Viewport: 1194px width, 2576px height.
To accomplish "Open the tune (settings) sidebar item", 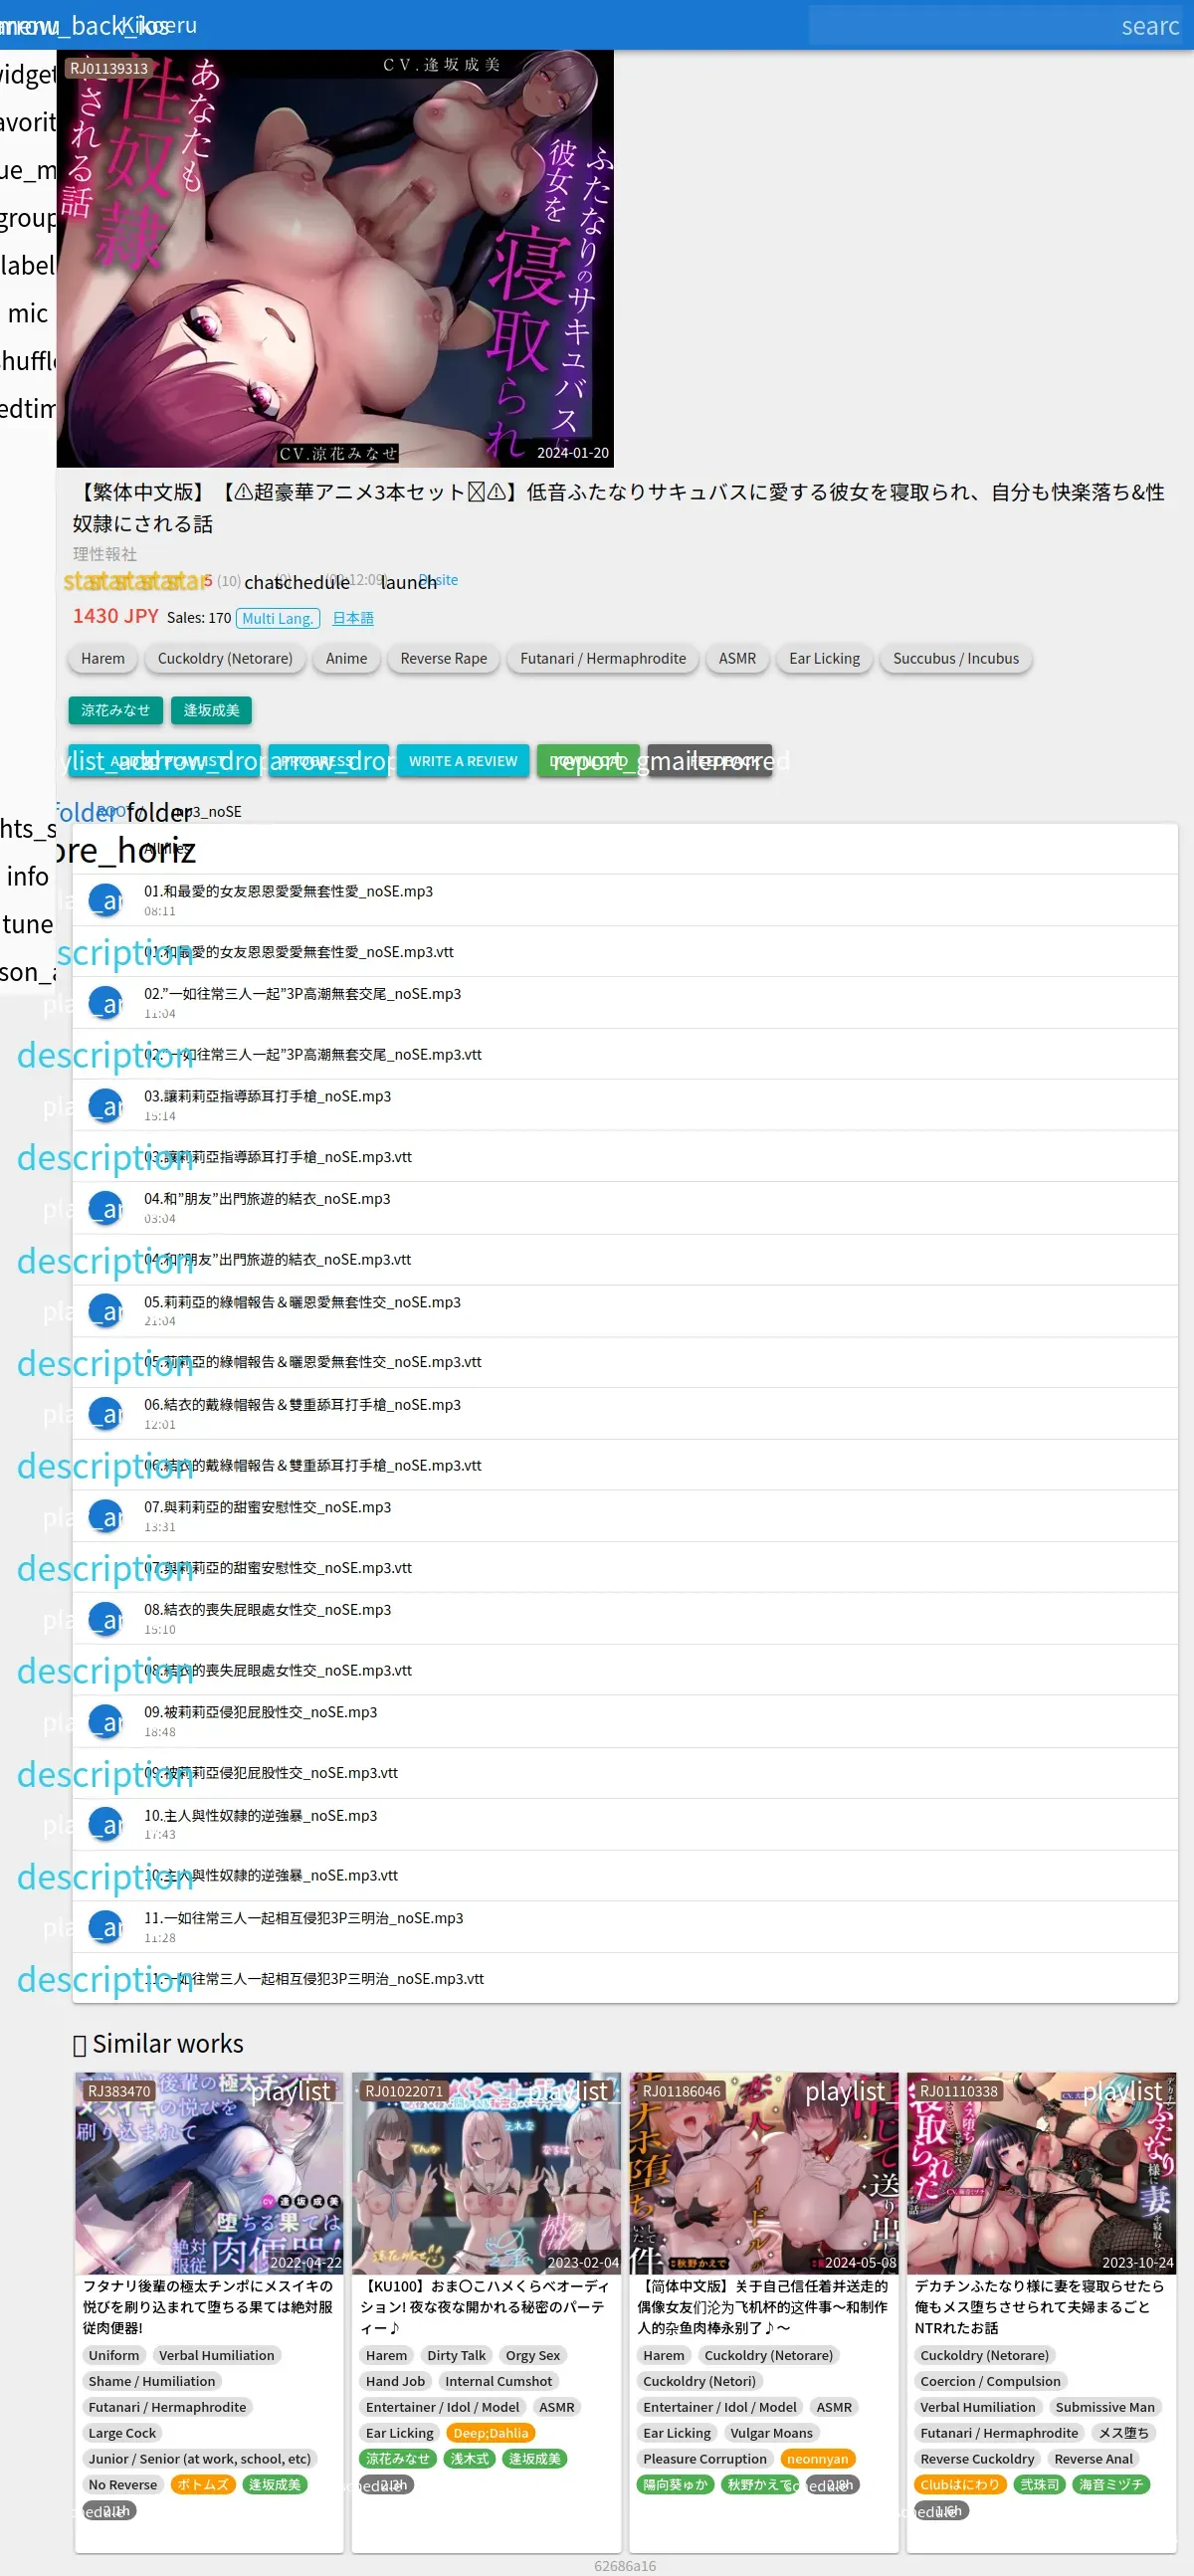I will [28, 924].
